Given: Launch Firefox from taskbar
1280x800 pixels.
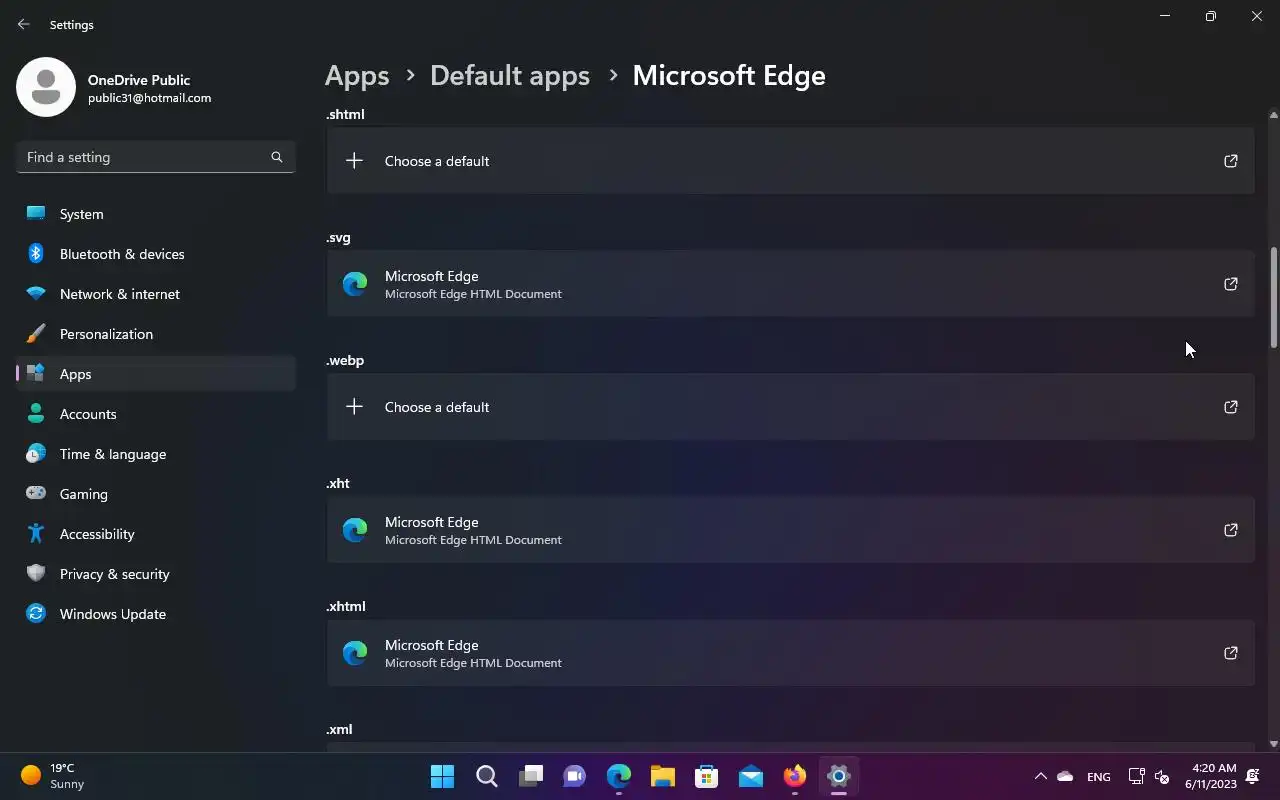Looking at the screenshot, I should [x=795, y=776].
